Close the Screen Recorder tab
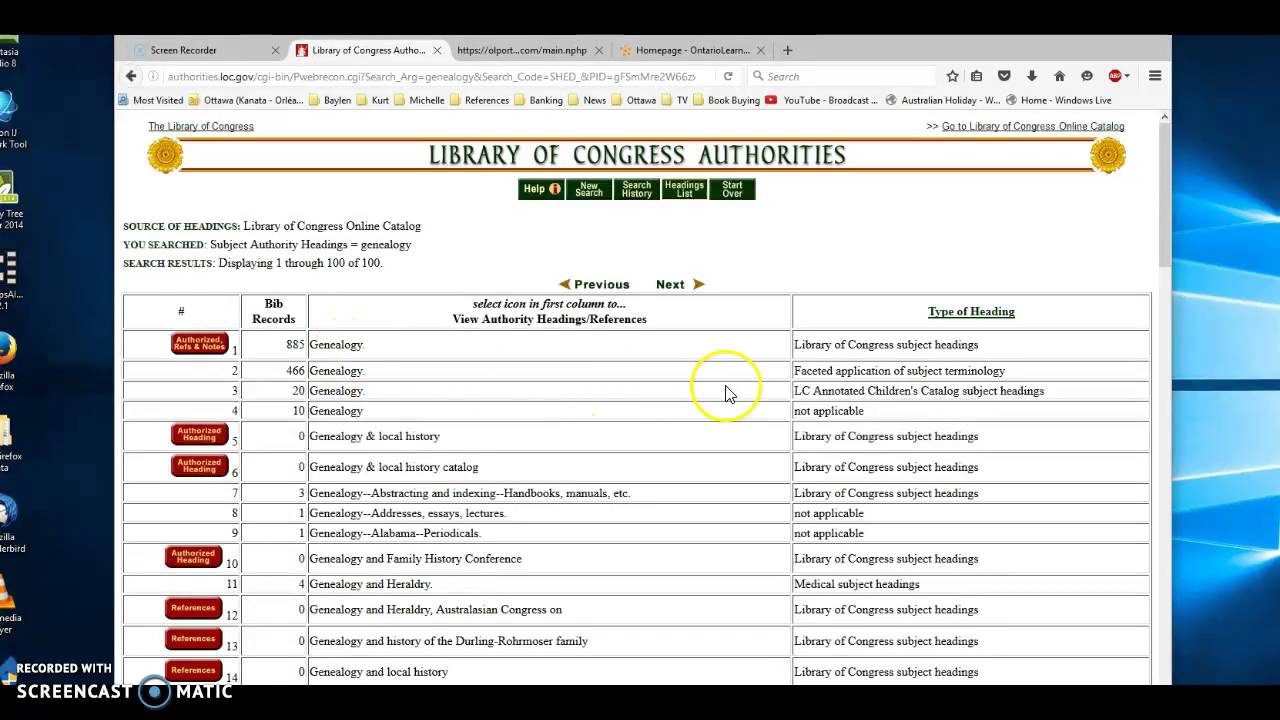Image resolution: width=1280 pixels, height=720 pixels. pyautogui.click(x=276, y=50)
